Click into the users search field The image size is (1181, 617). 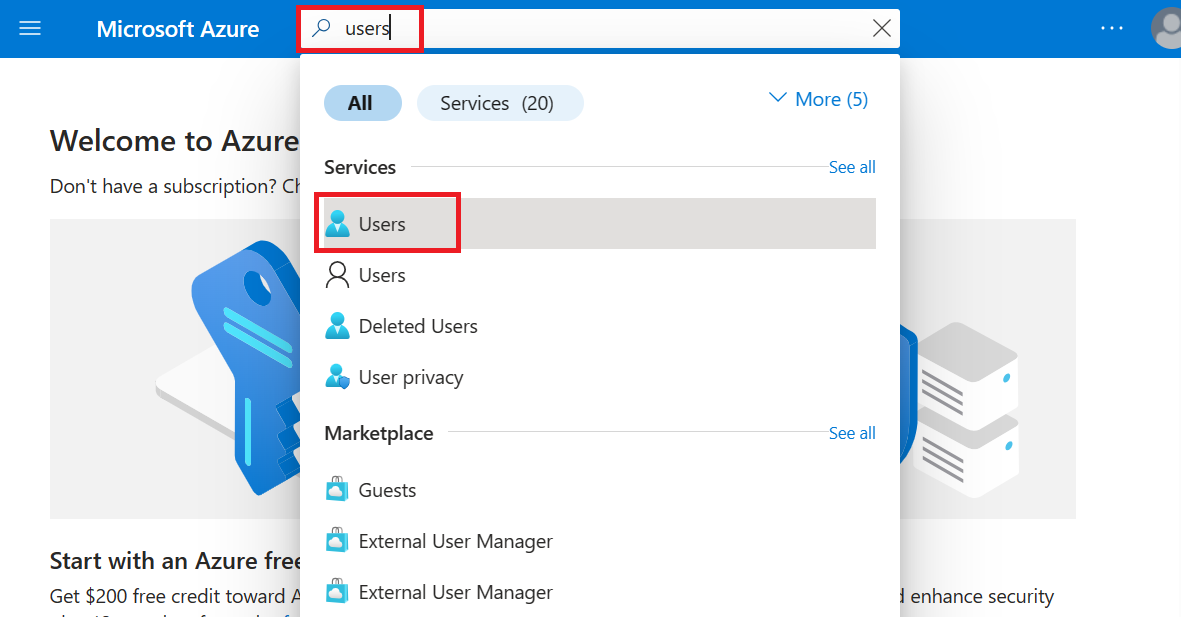tap(599, 29)
